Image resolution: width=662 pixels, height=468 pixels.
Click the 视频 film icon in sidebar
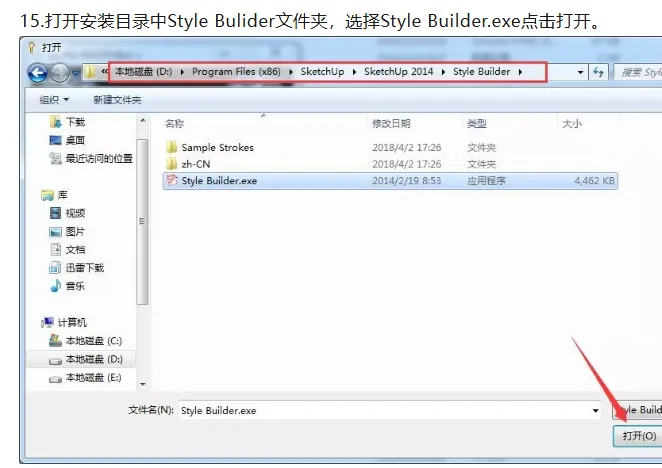click(x=55, y=213)
